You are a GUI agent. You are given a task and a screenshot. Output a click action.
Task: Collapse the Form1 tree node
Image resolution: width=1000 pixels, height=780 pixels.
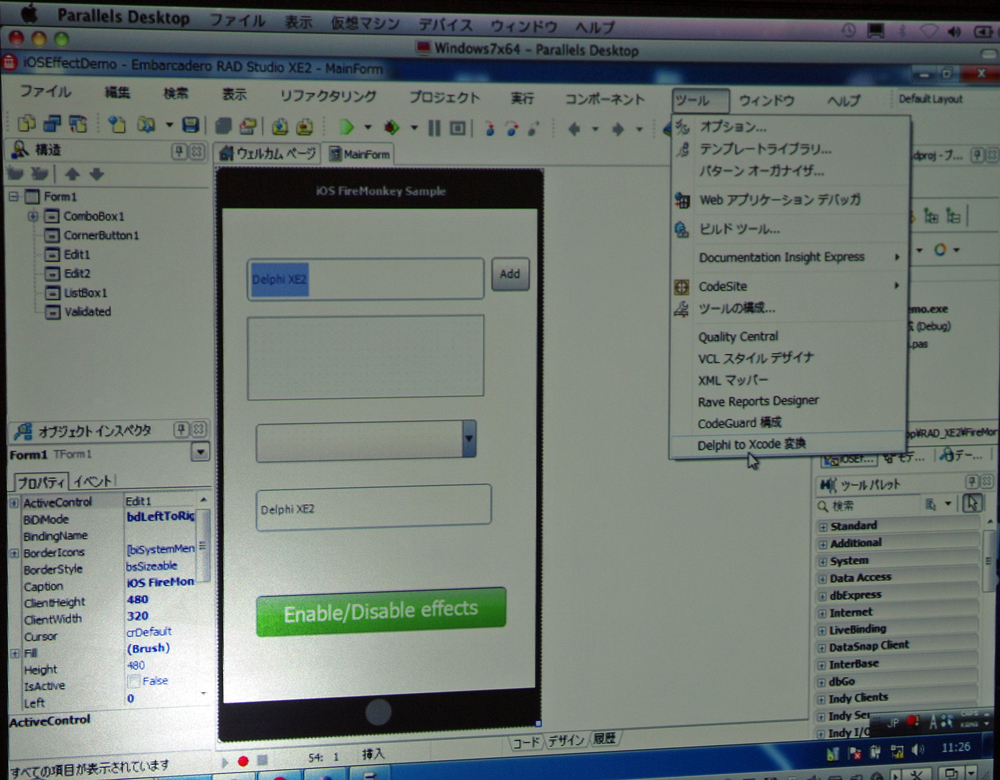pyautogui.click(x=13, y=196)
